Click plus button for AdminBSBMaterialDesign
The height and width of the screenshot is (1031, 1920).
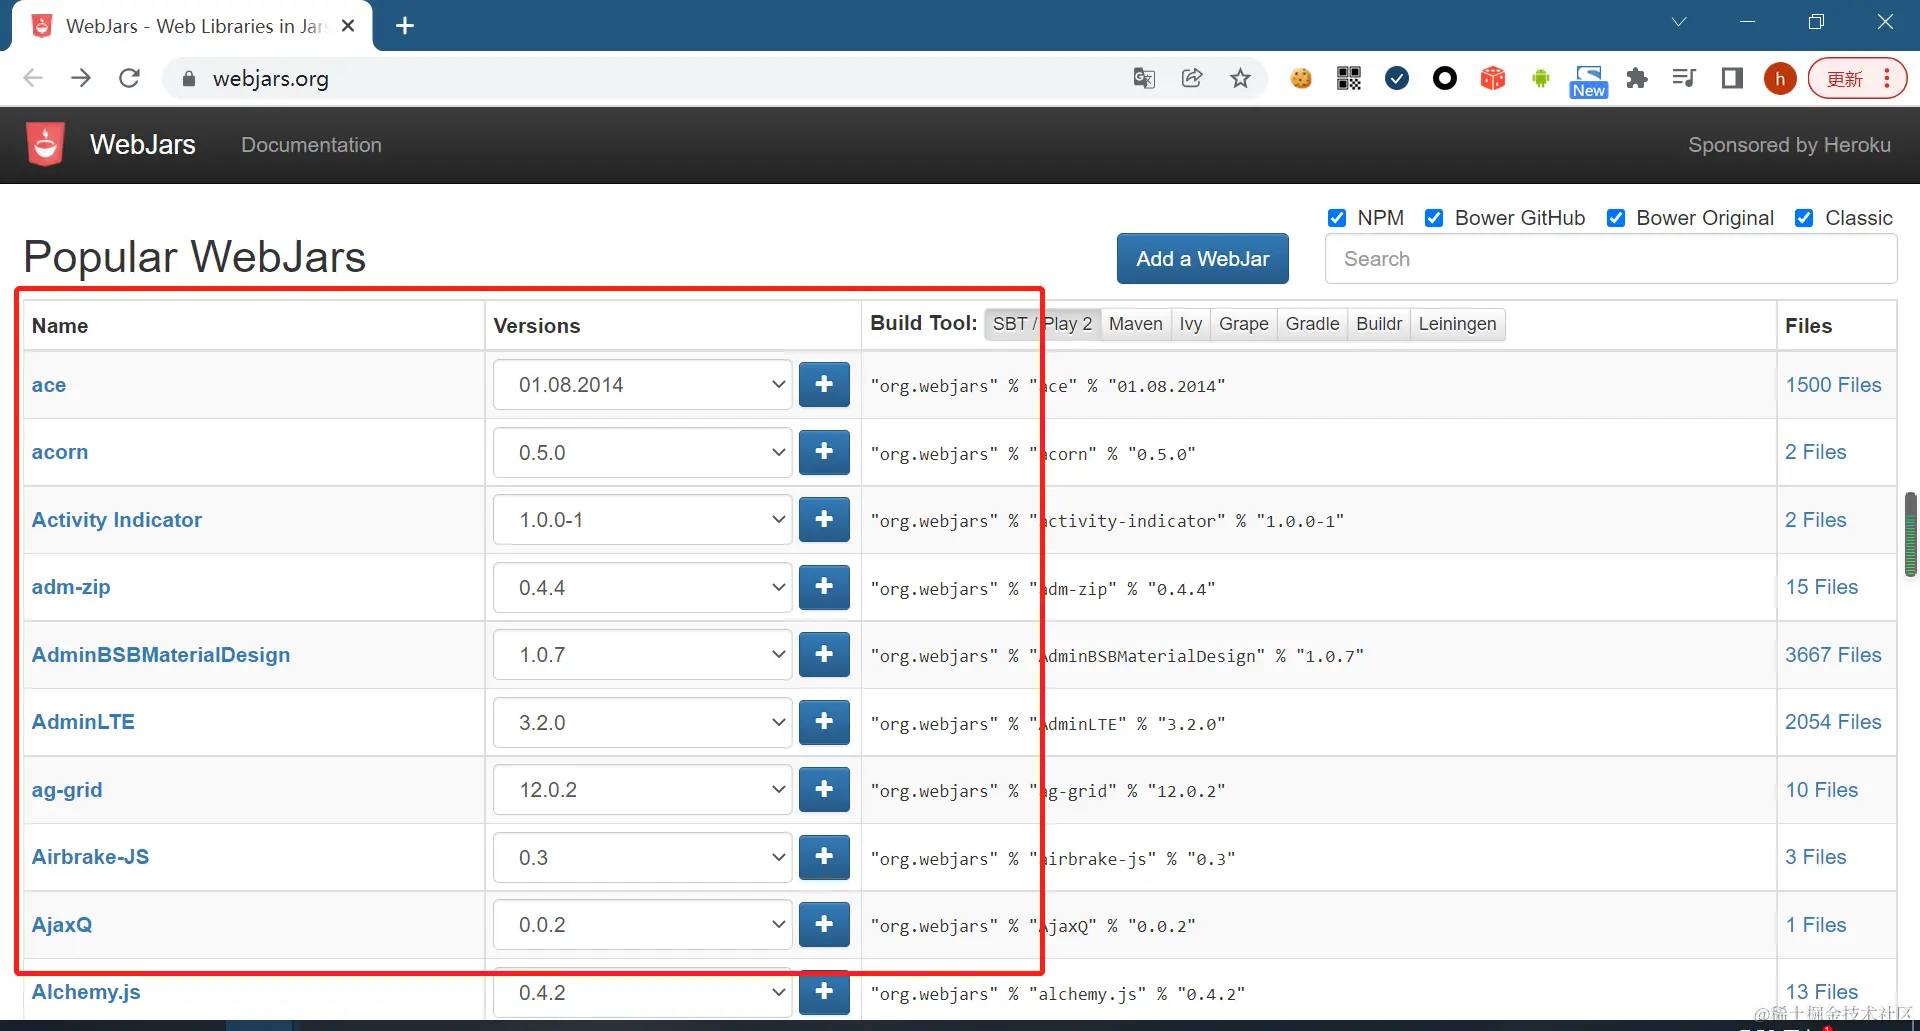824,655
